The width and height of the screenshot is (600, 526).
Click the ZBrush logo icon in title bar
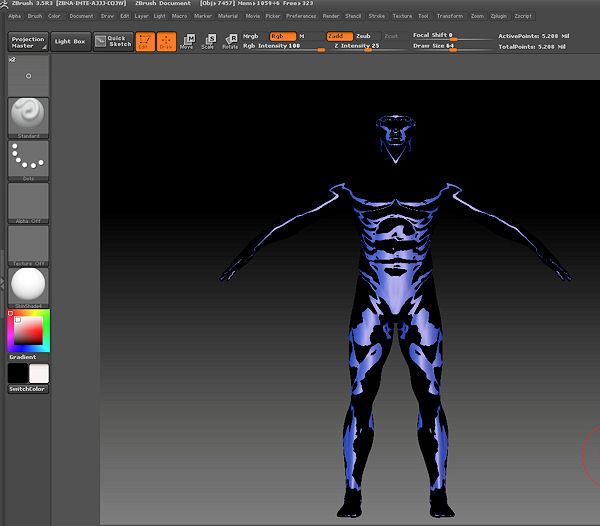(4, 4)
